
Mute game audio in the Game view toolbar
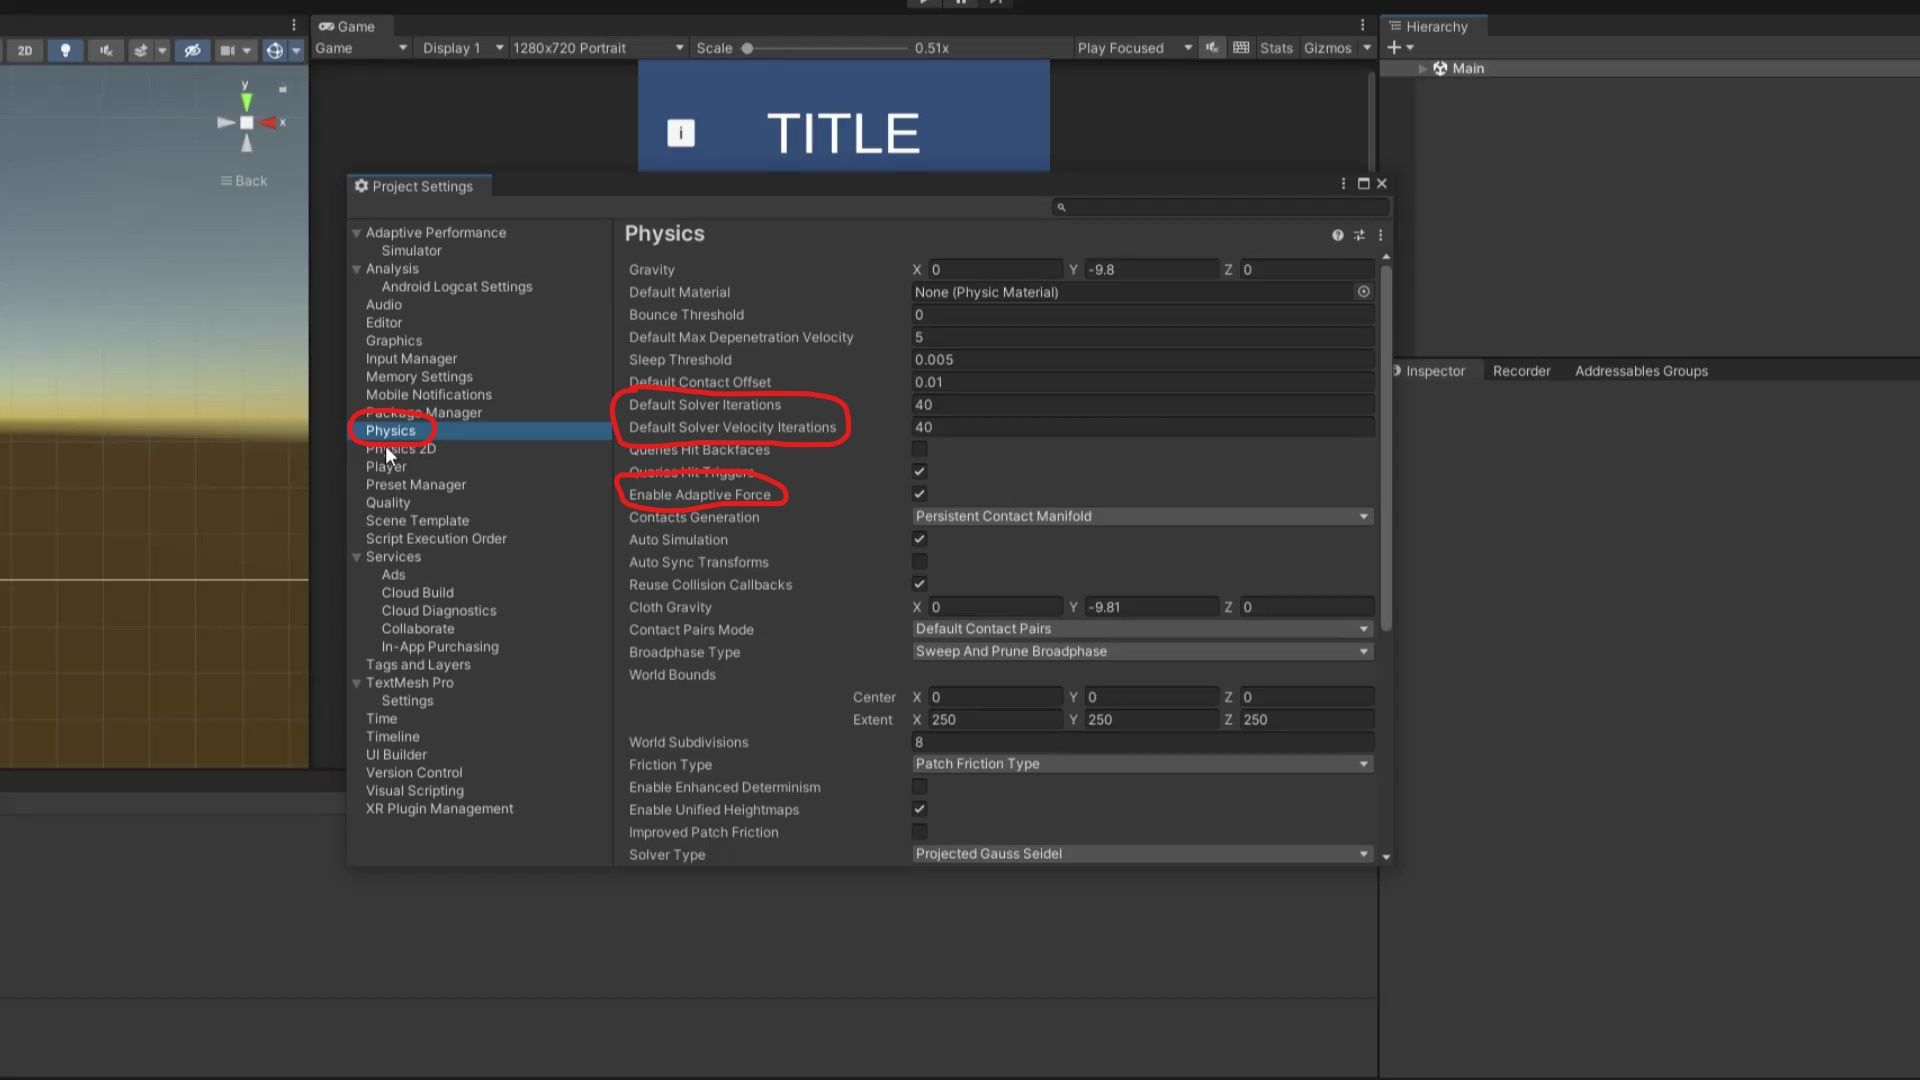[1211, 47]
